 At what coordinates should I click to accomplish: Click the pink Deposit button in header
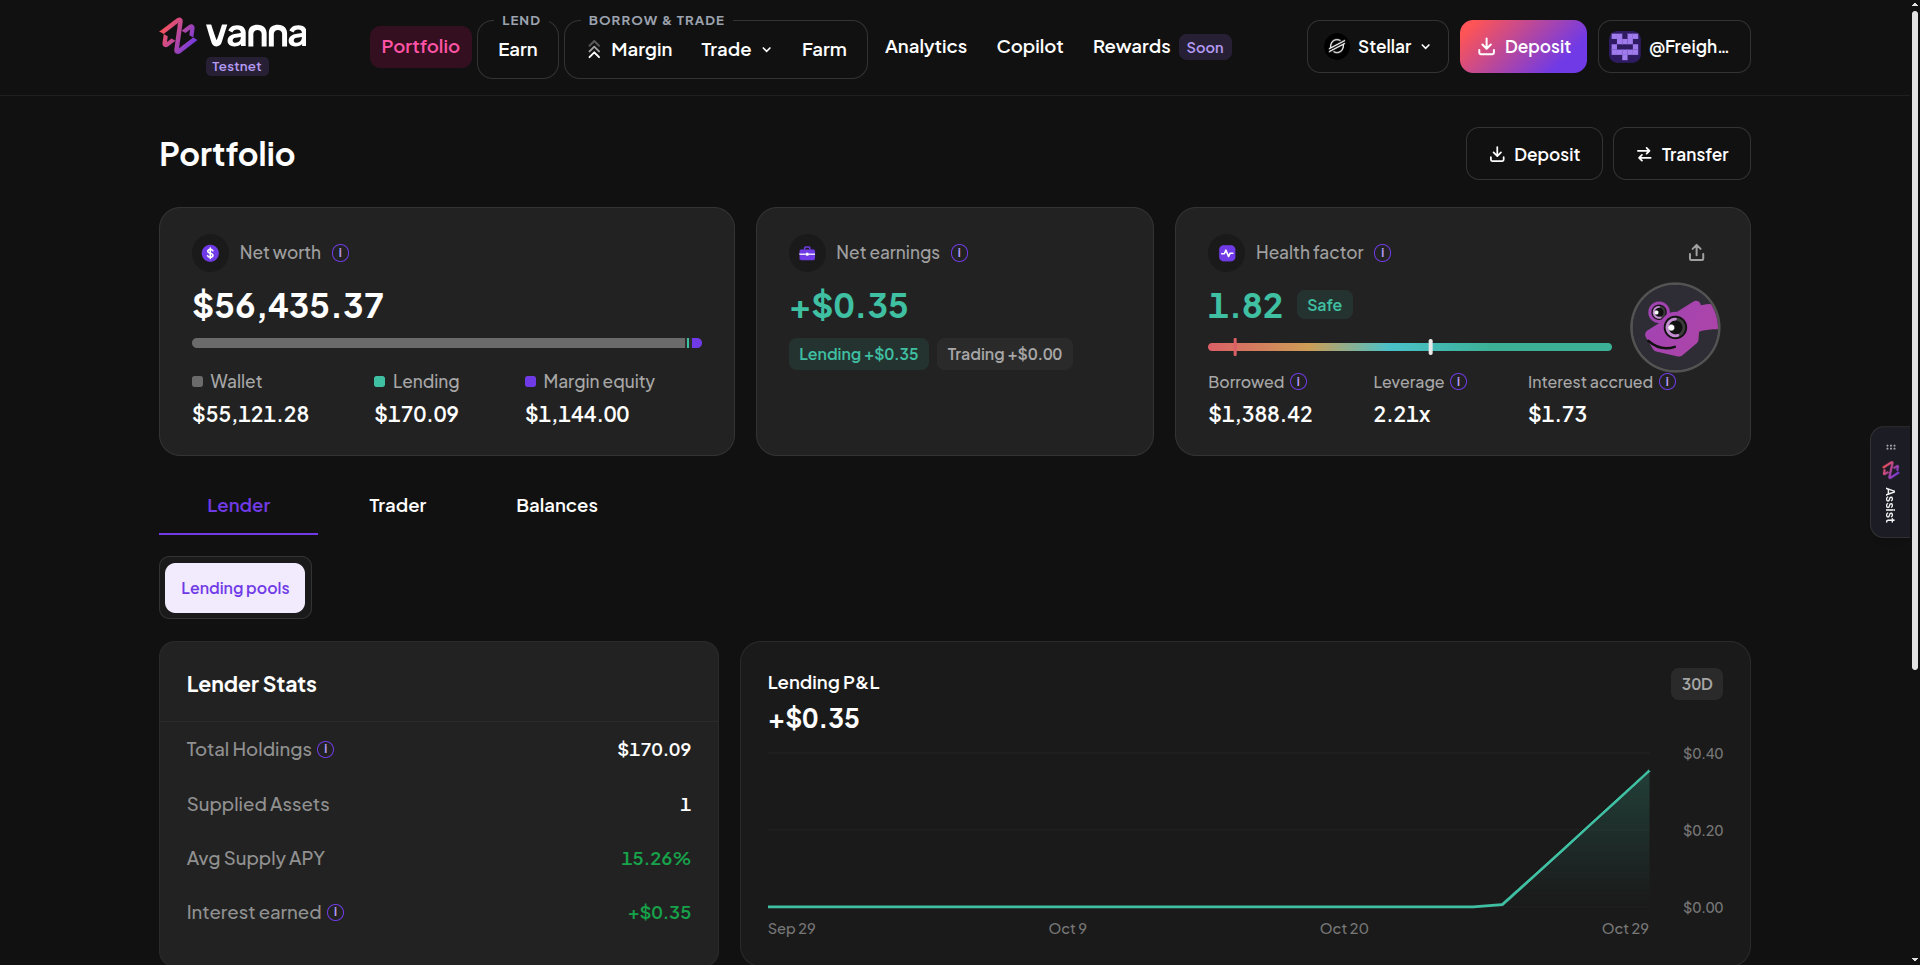[x=1523, y=47]
